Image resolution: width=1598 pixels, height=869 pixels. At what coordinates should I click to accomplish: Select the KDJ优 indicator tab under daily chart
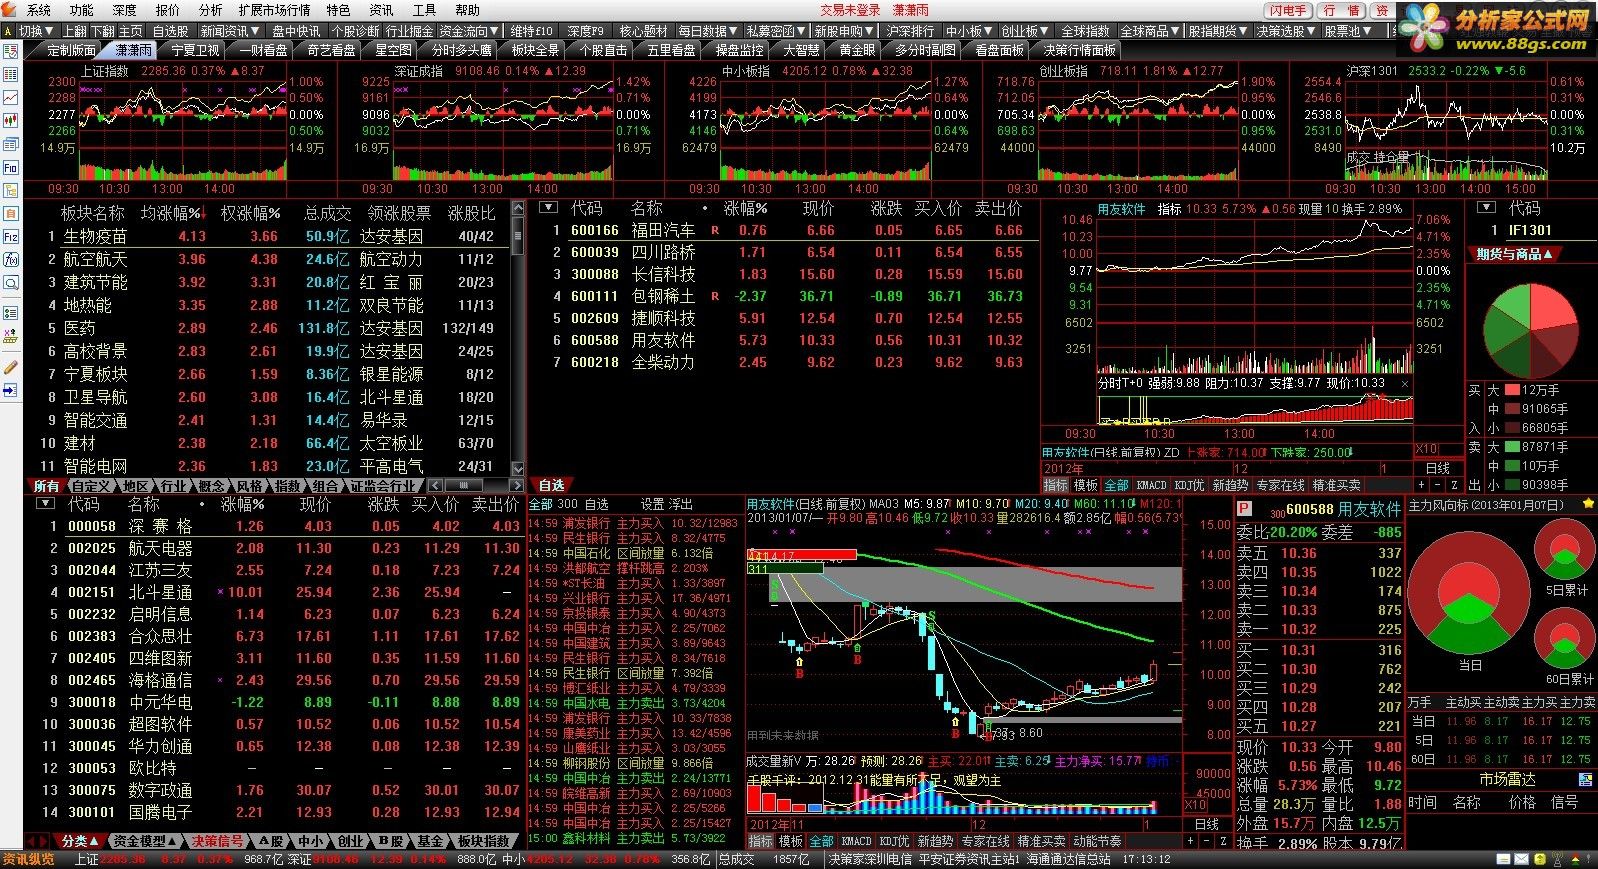895,841
